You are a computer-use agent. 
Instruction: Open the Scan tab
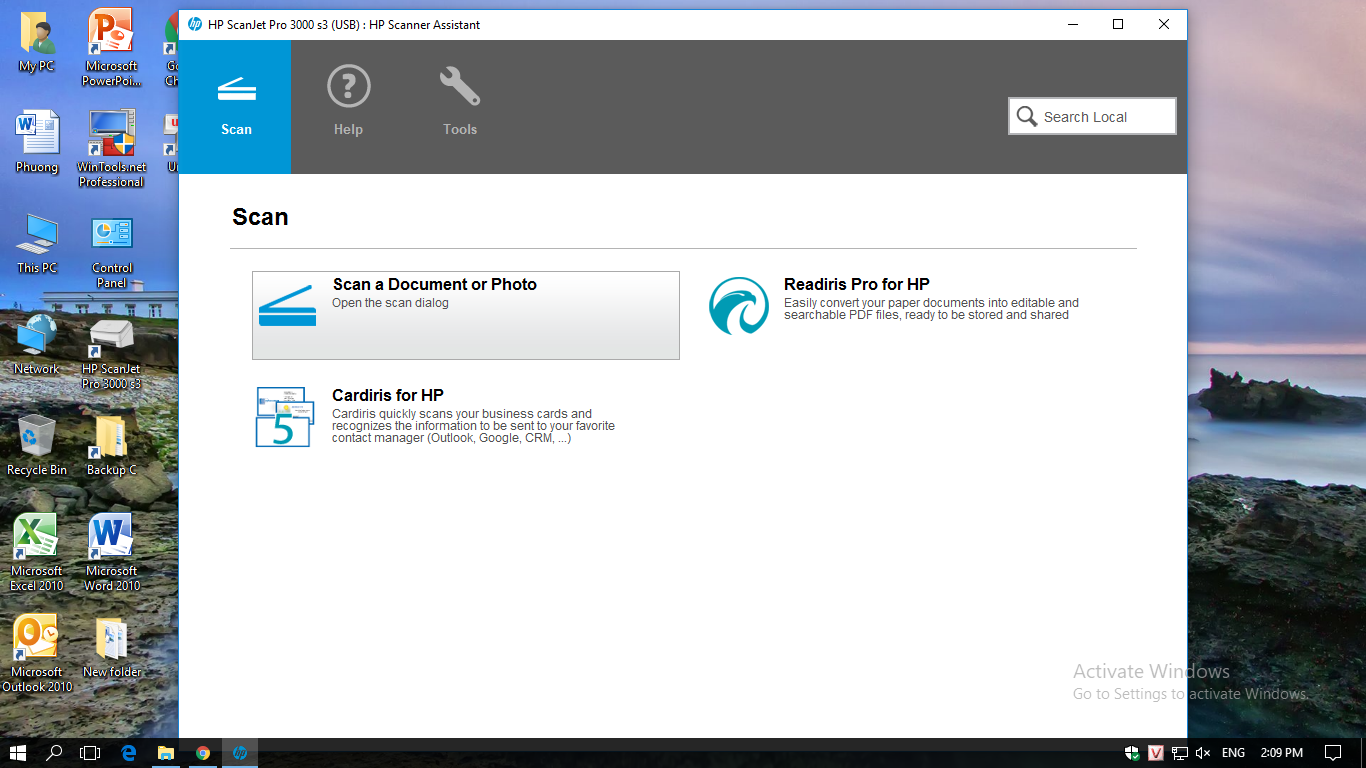[236, 107]
